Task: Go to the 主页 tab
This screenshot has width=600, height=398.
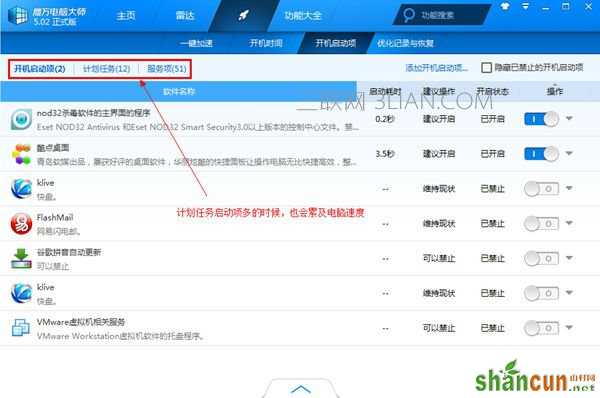Action: click(126, 15)
